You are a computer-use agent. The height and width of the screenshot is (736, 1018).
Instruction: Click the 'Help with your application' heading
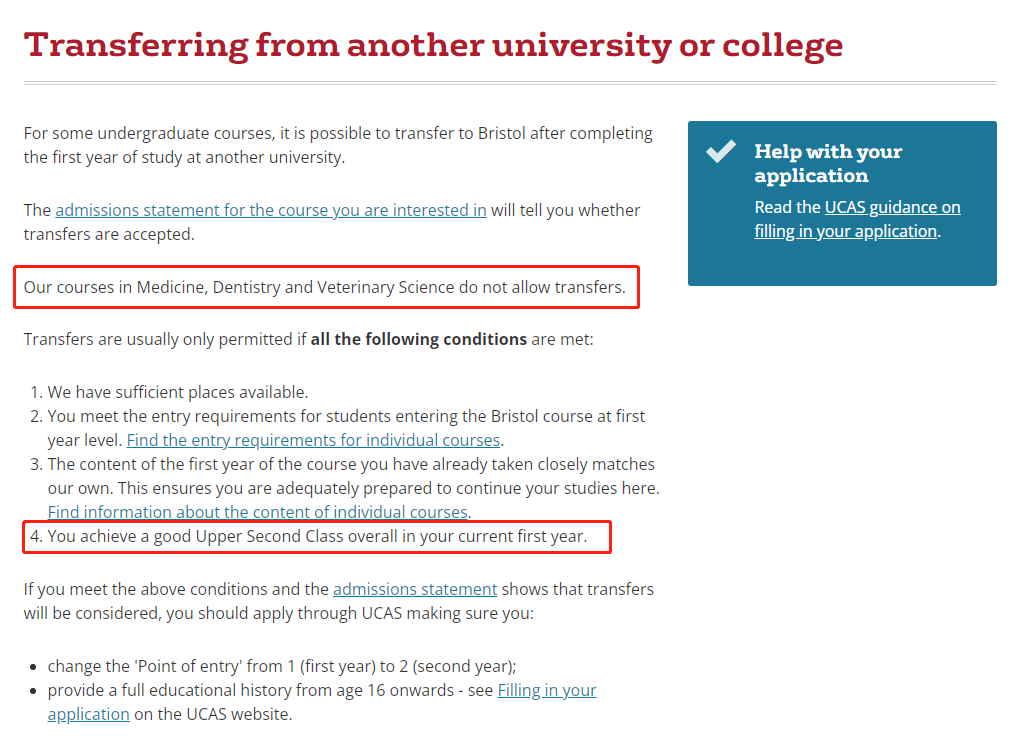coord(828,164)
